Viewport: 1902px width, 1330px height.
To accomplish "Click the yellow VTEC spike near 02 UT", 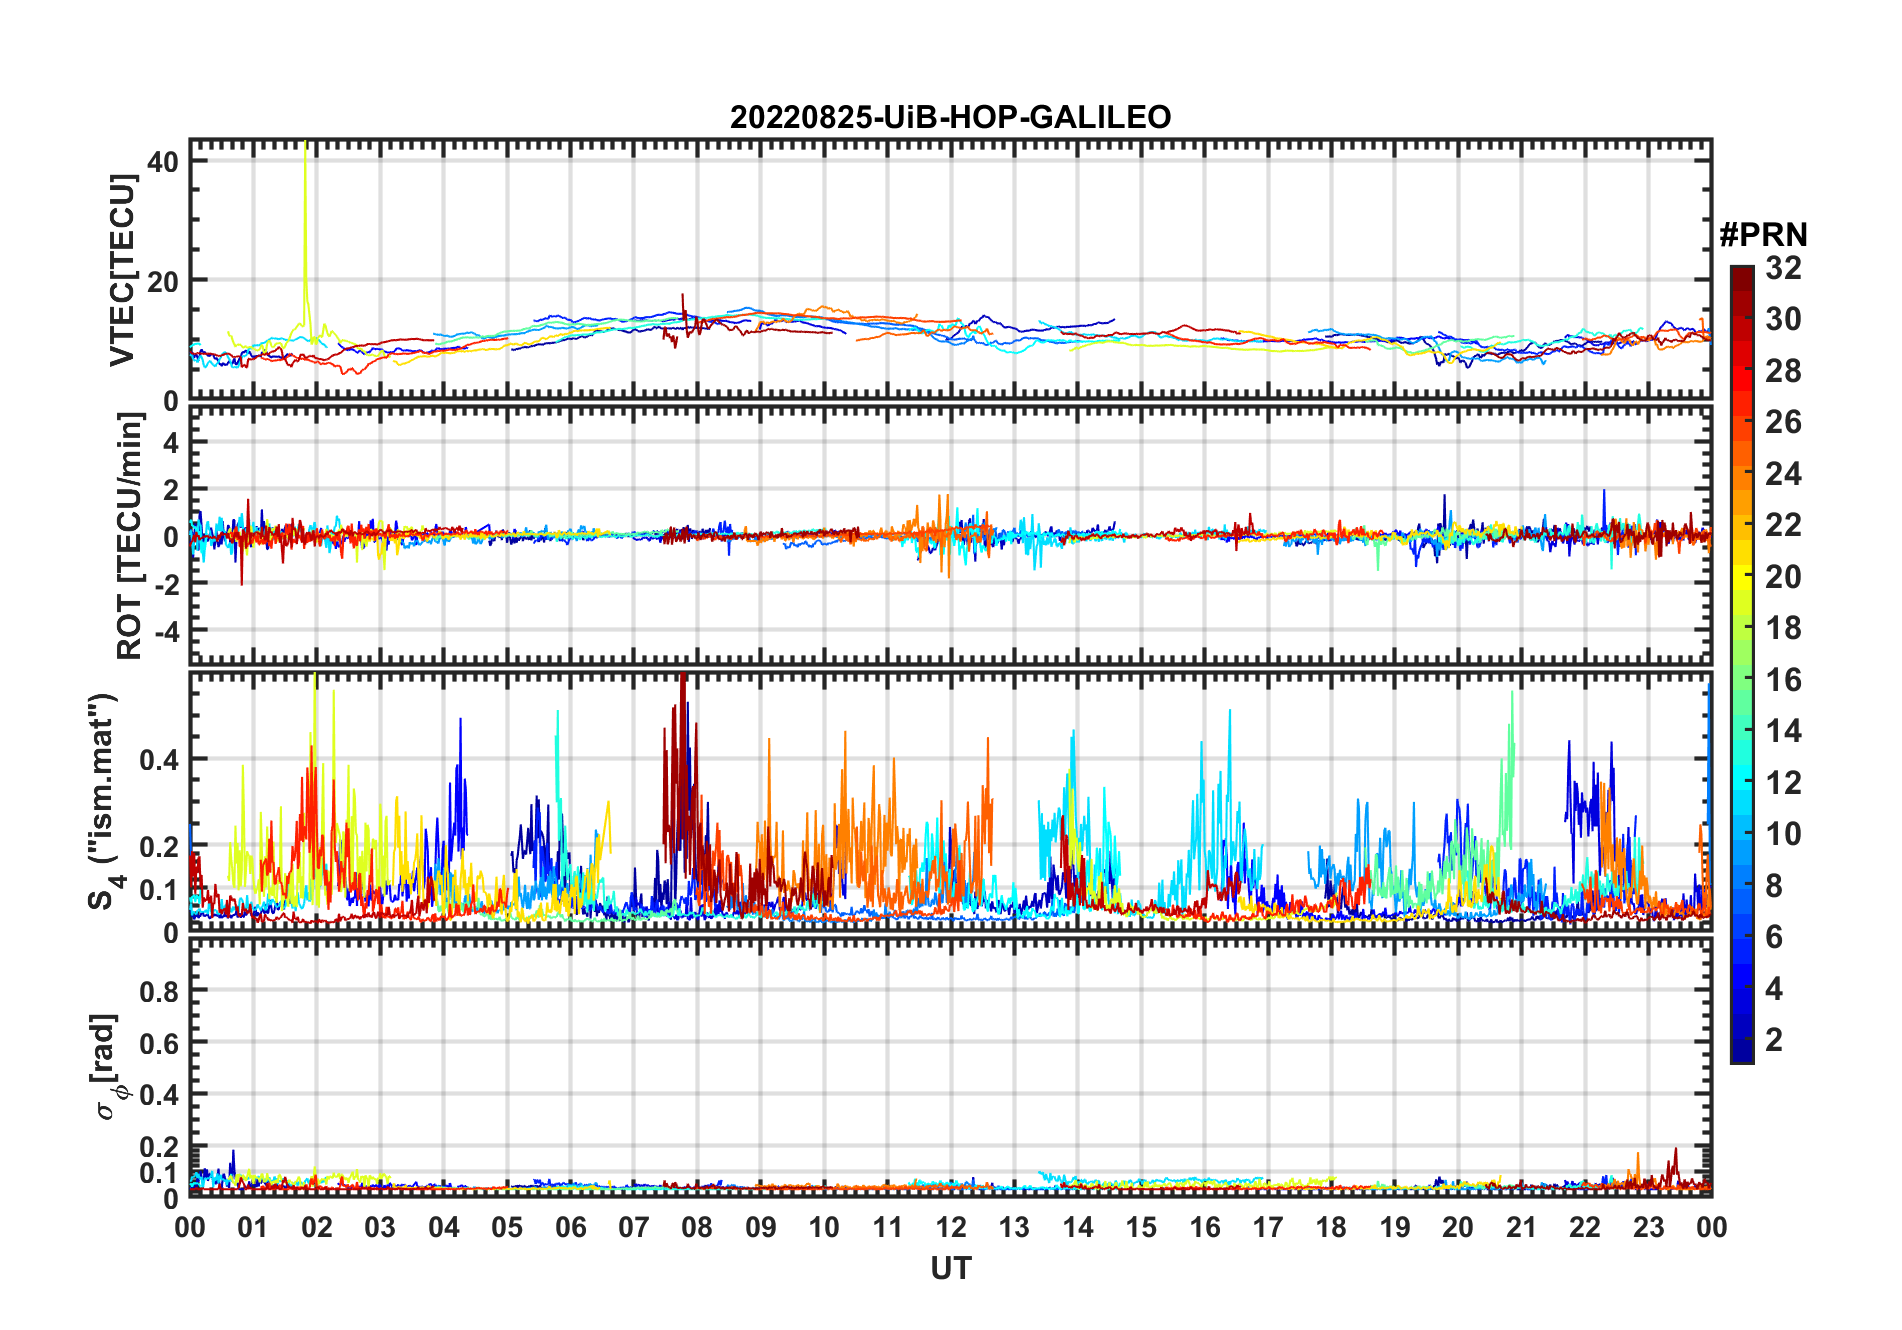I will (306, 220).
